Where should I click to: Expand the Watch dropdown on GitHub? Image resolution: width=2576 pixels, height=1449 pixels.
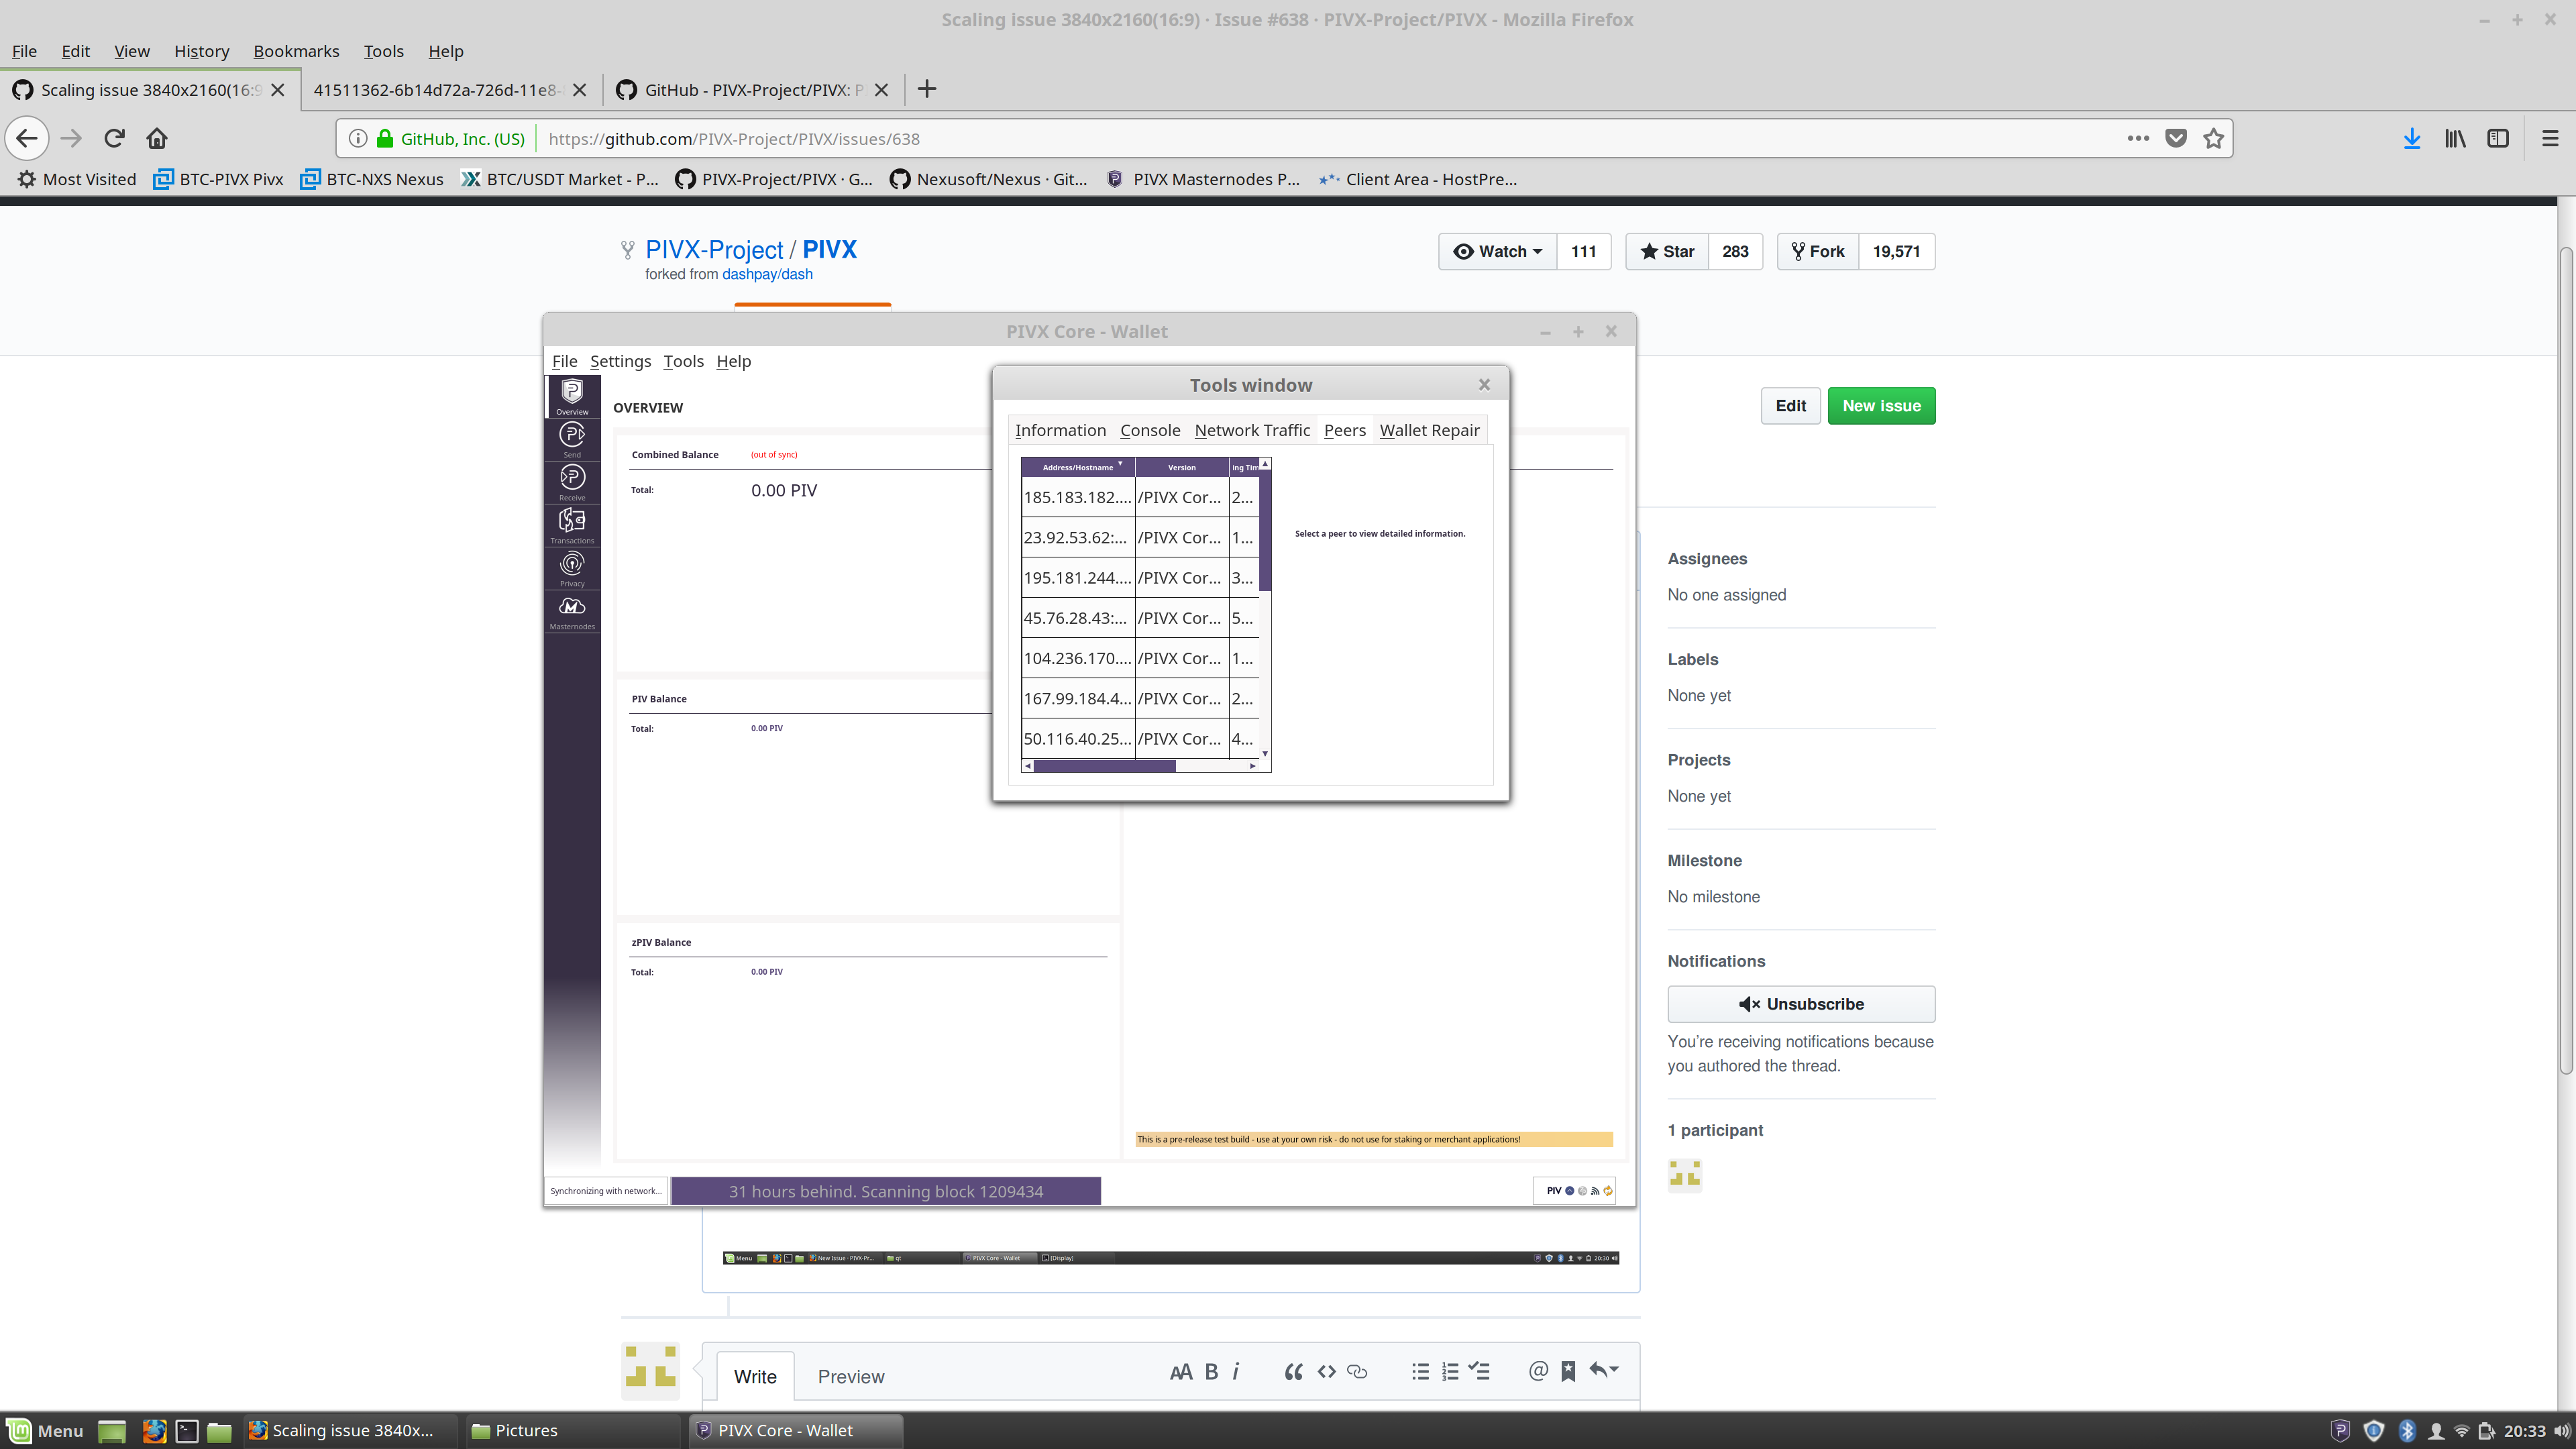click(x=1497, y=251)
